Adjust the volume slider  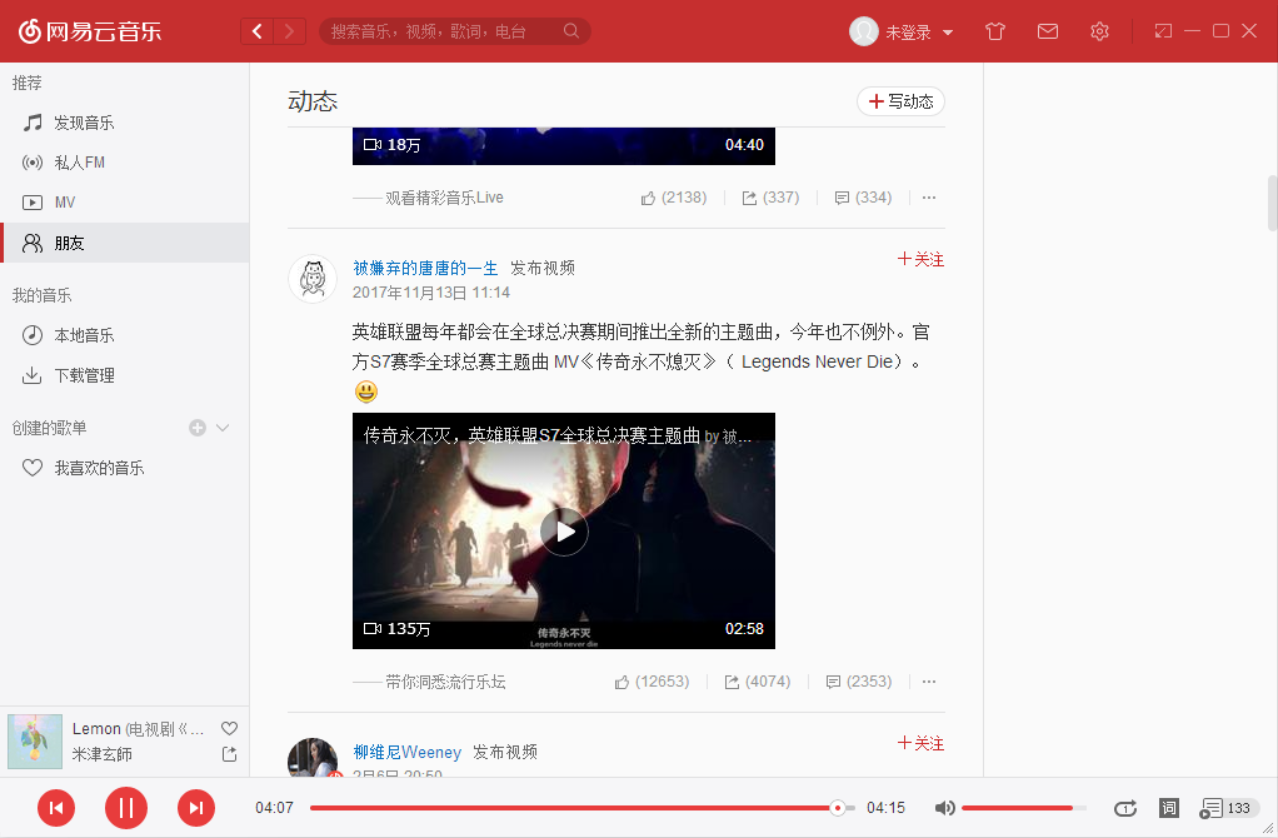coord(1023,808)
